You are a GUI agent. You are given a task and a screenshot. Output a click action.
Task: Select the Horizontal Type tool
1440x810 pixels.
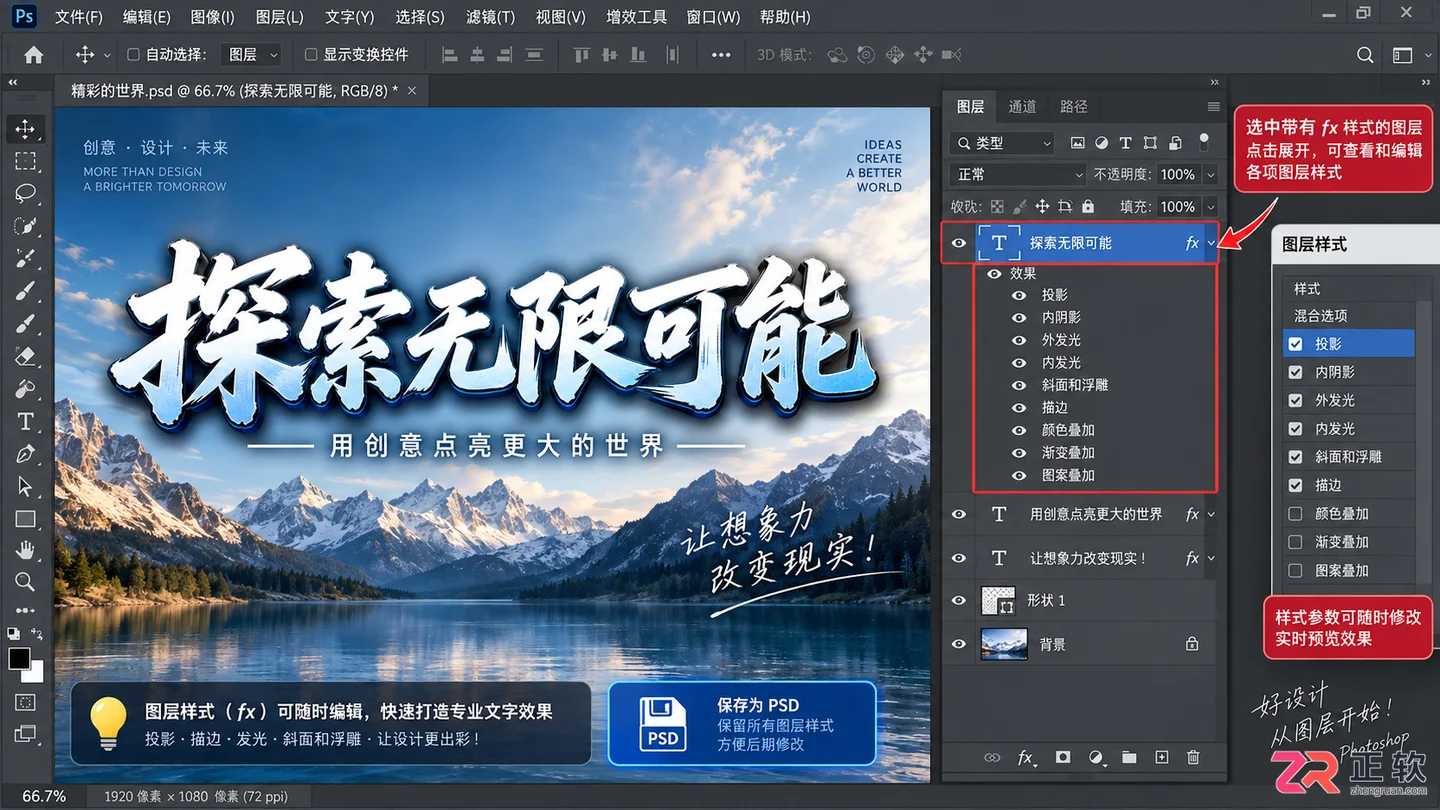[x=25, y=421]
